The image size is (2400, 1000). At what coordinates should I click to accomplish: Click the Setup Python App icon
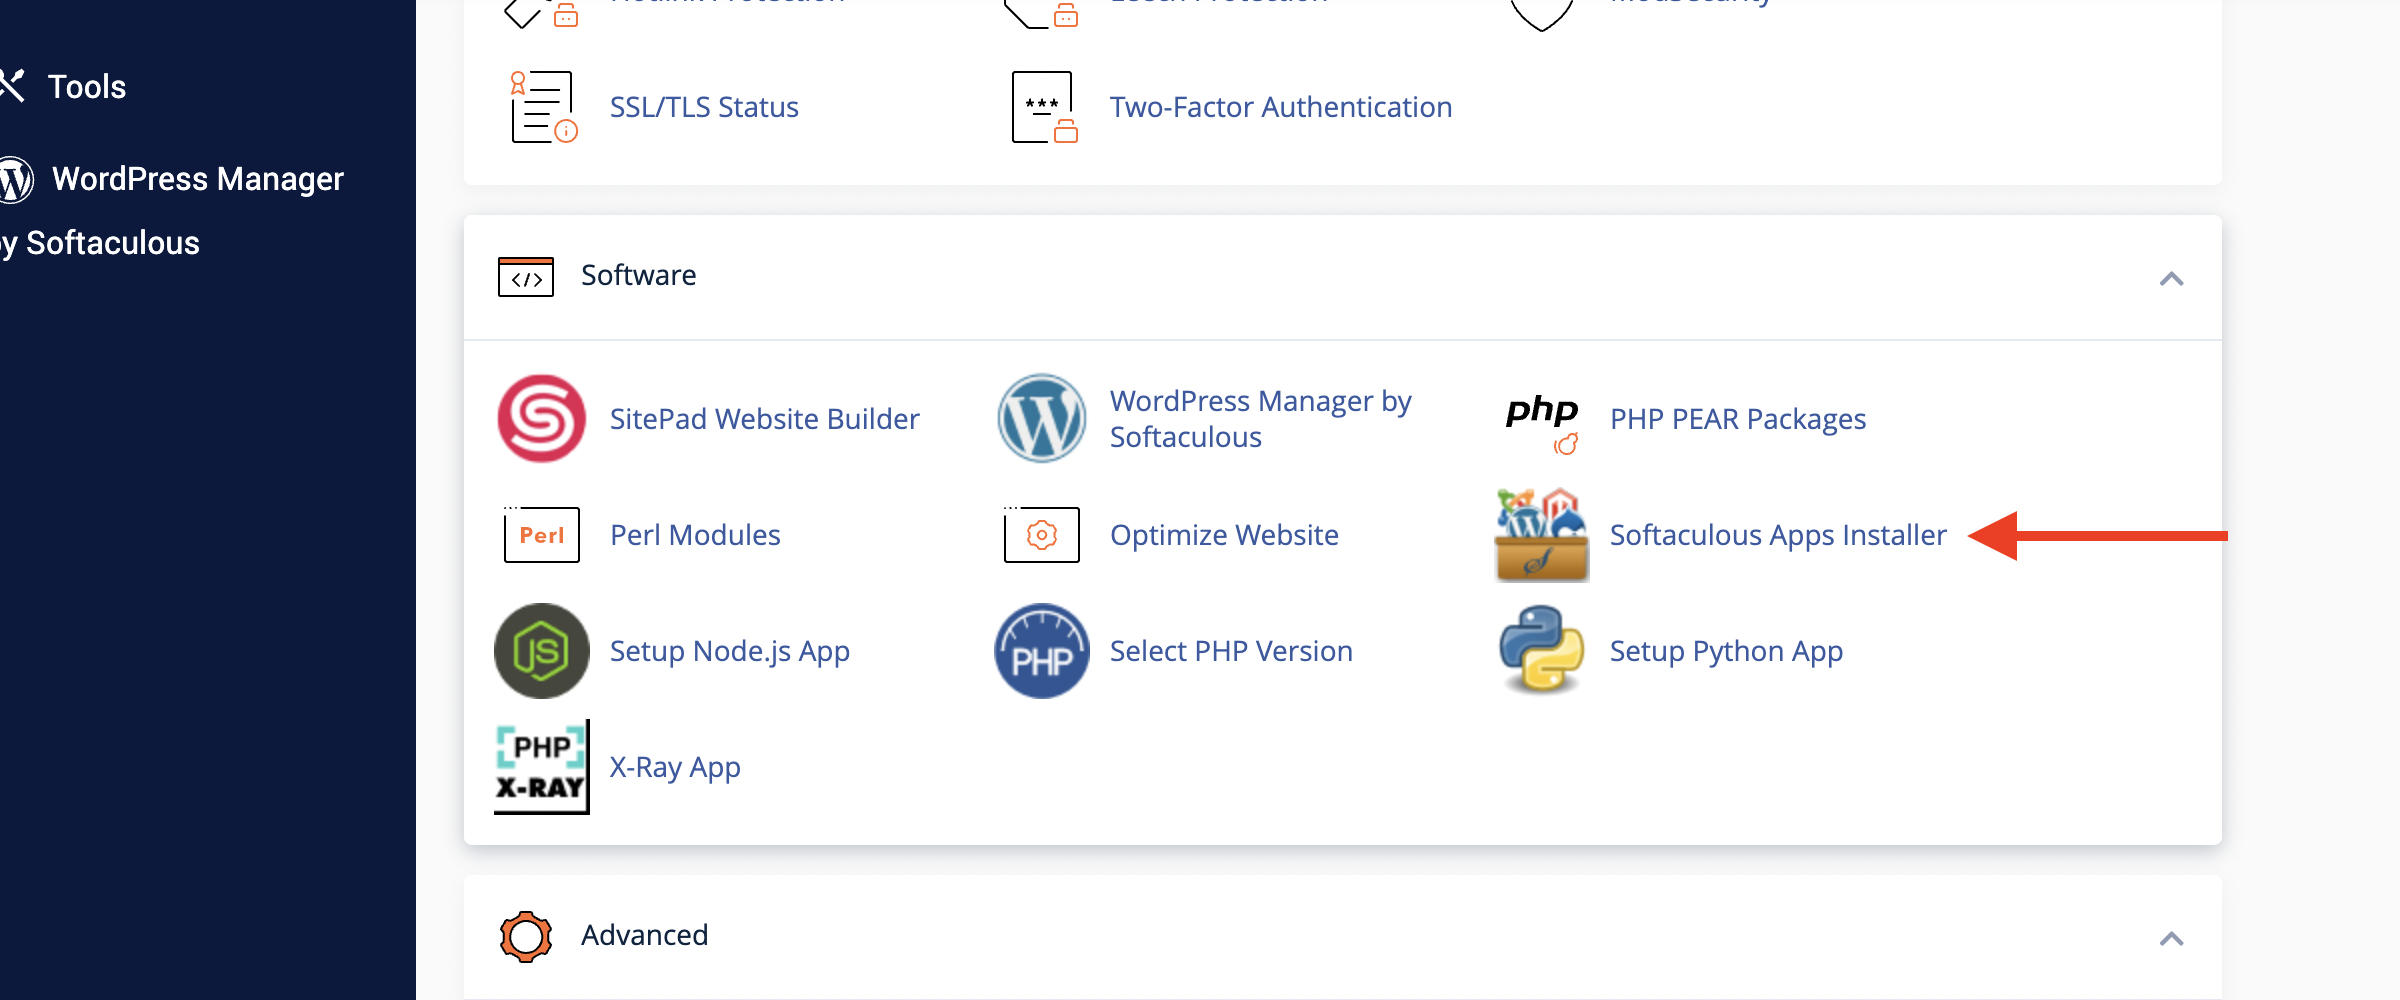[1540, 650]
